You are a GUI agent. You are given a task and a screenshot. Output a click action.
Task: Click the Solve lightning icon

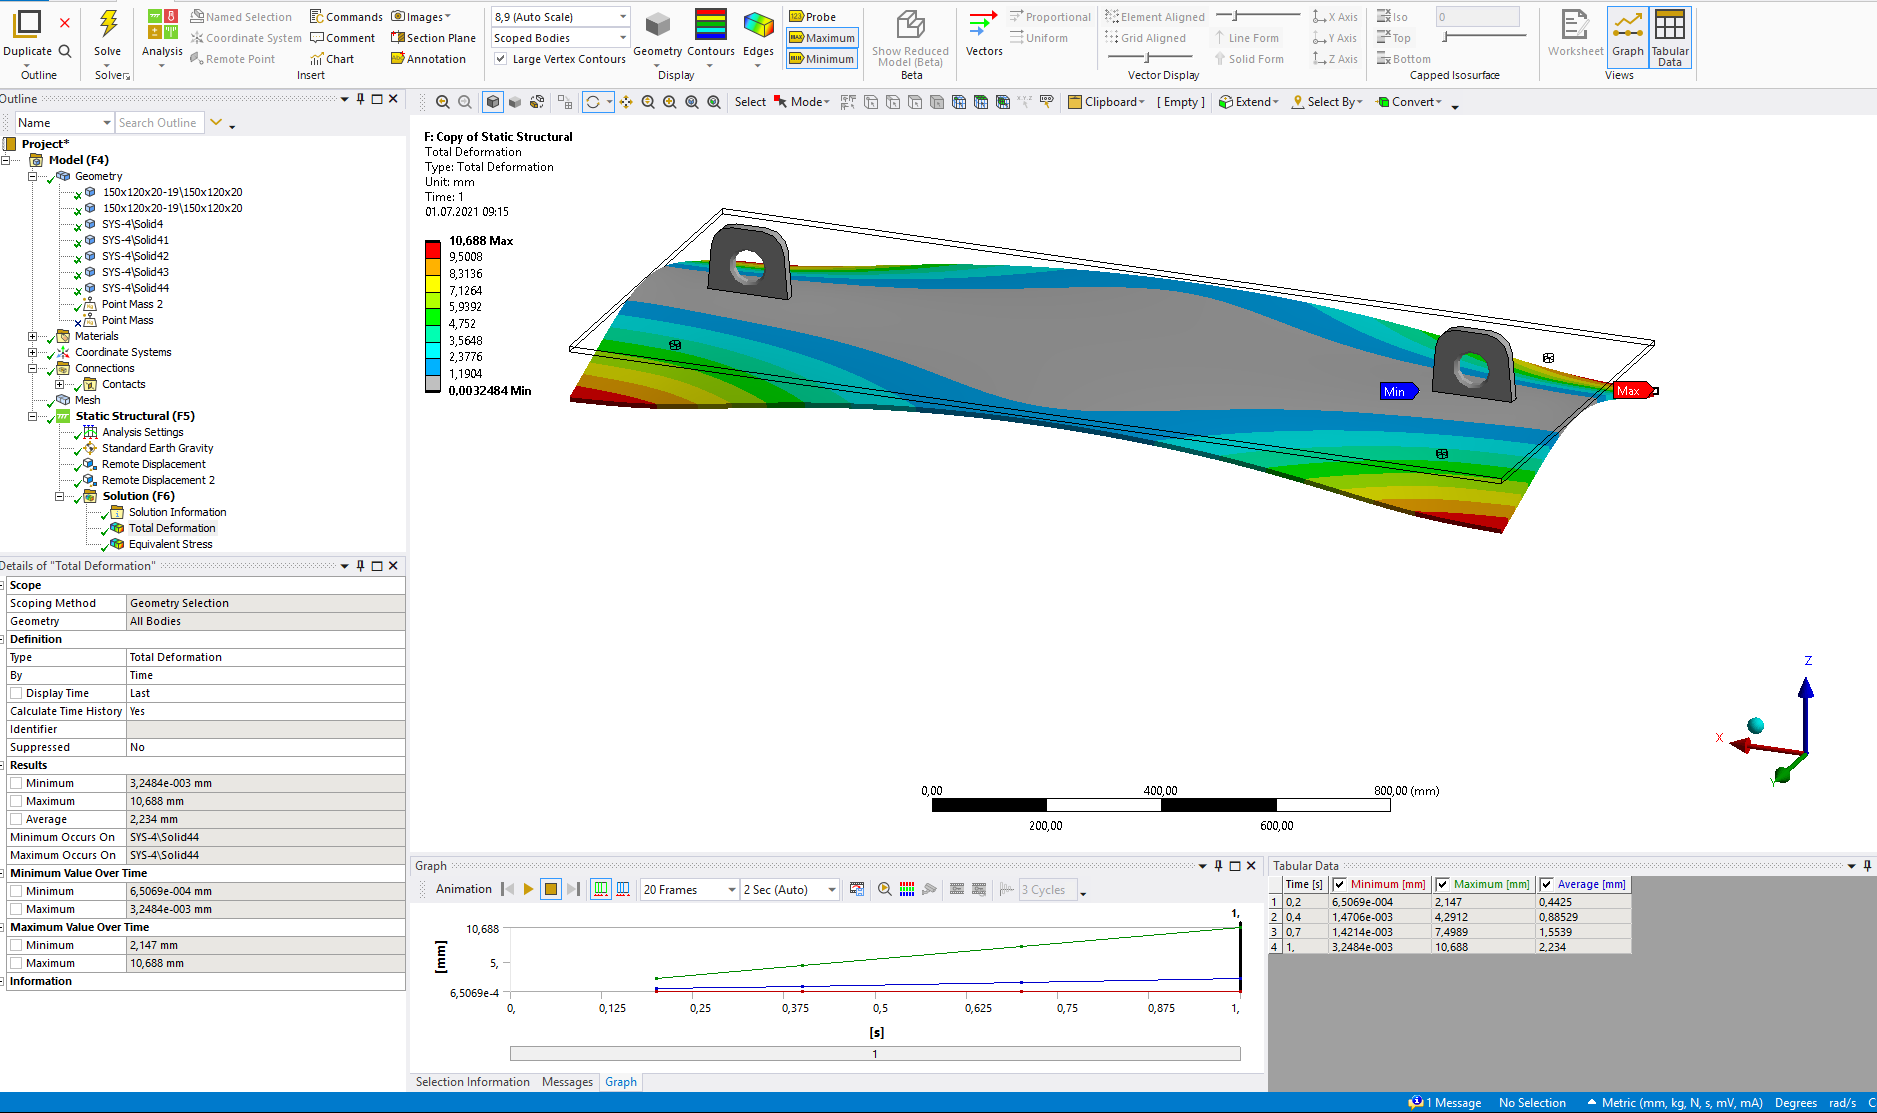click(x=108, y=25)
